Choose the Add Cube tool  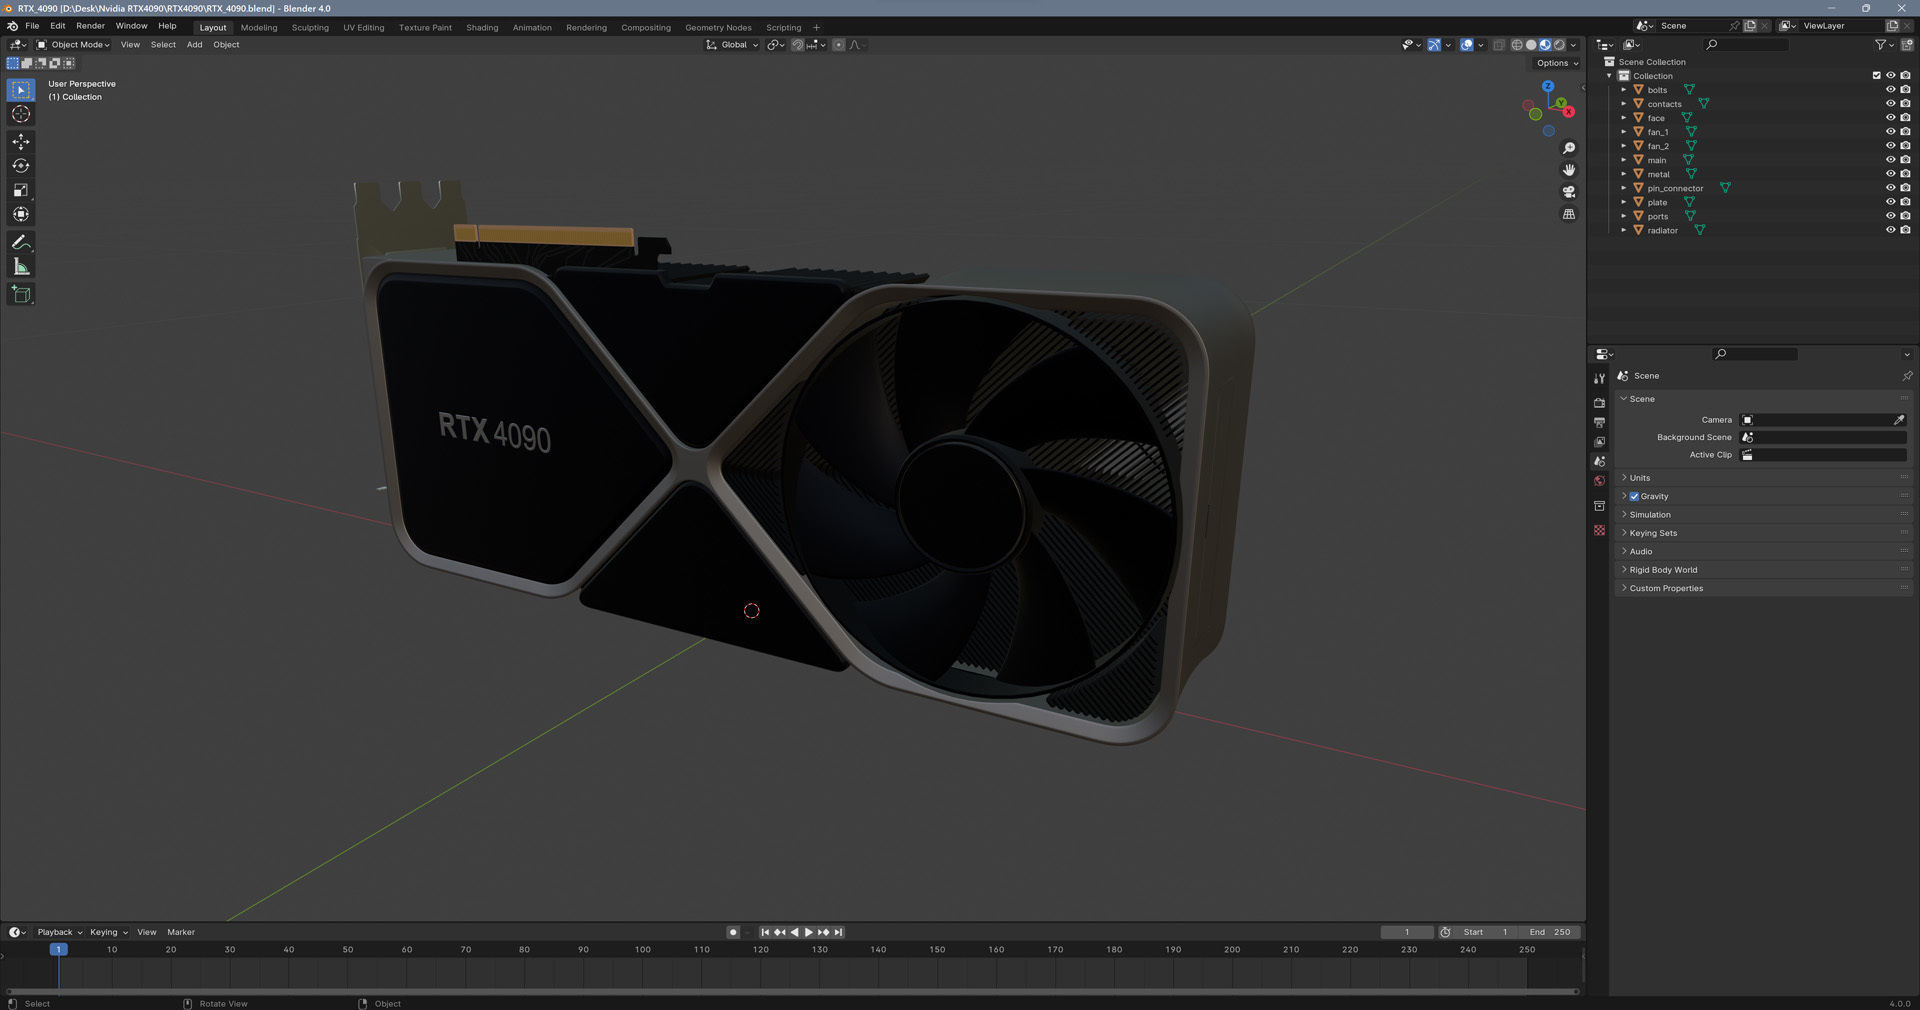click(21, 294)
